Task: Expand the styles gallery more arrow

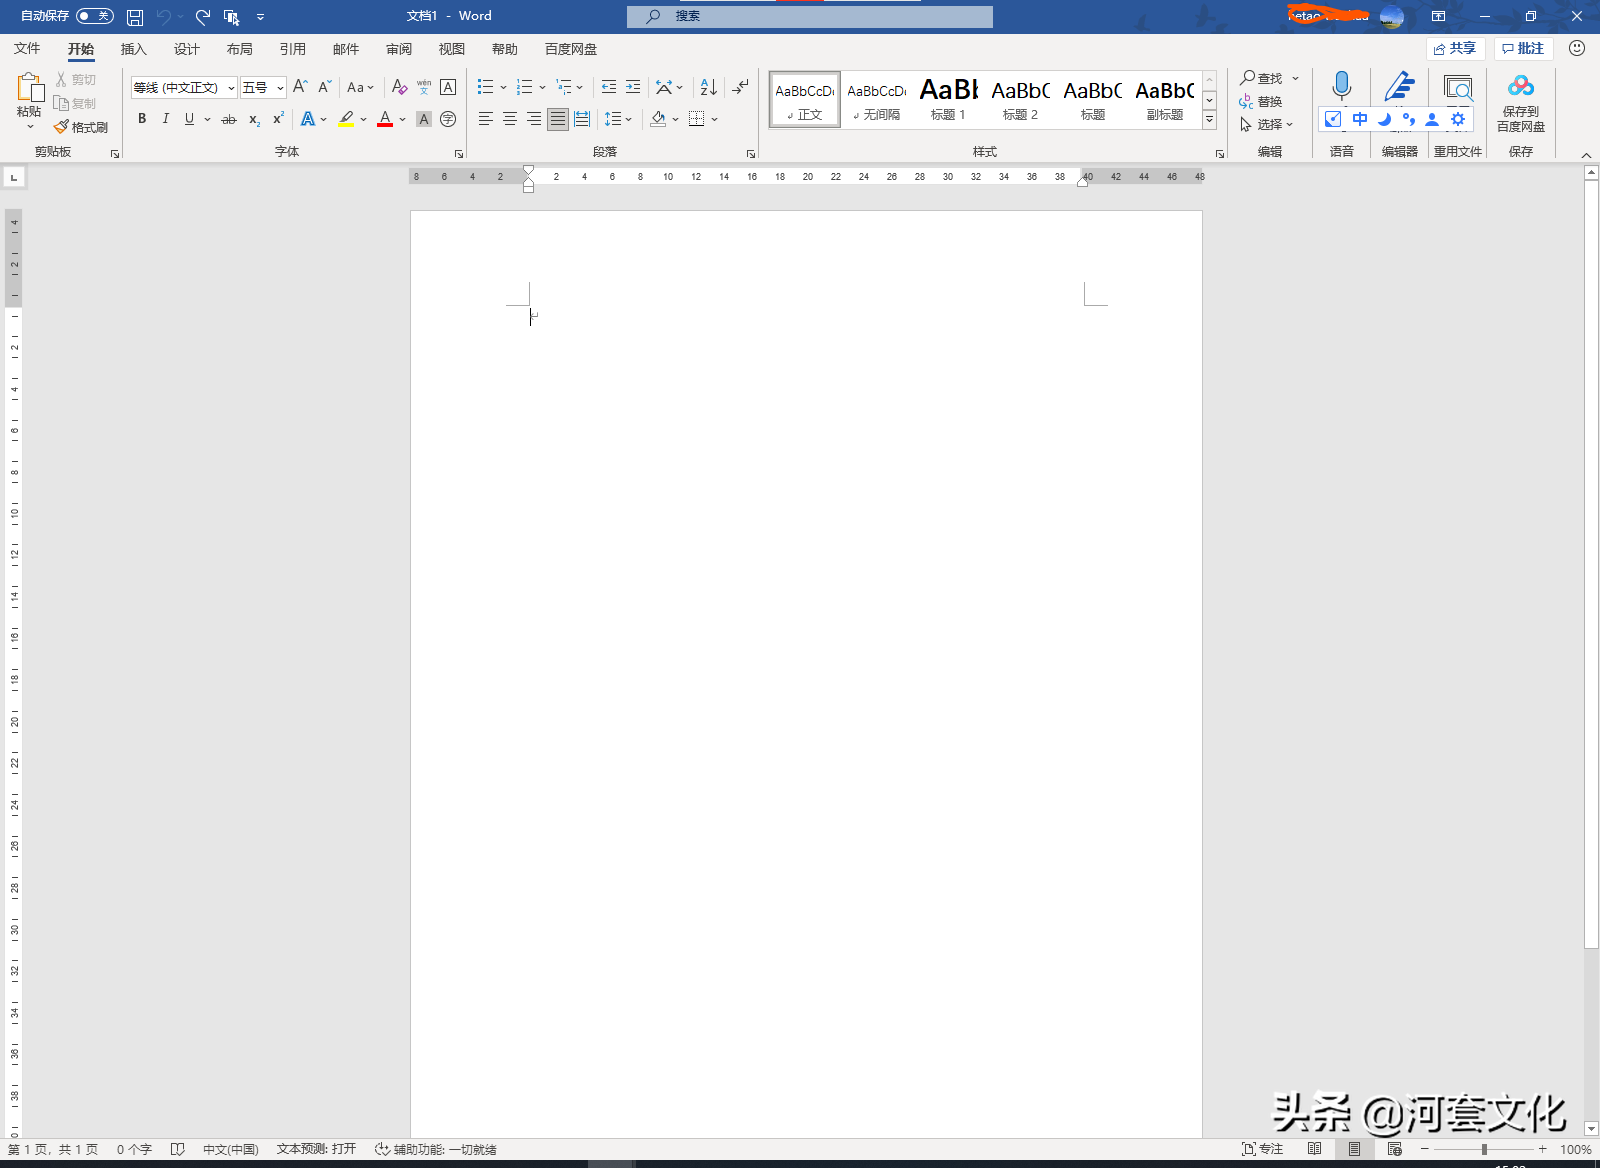Action: point(1209,120)
